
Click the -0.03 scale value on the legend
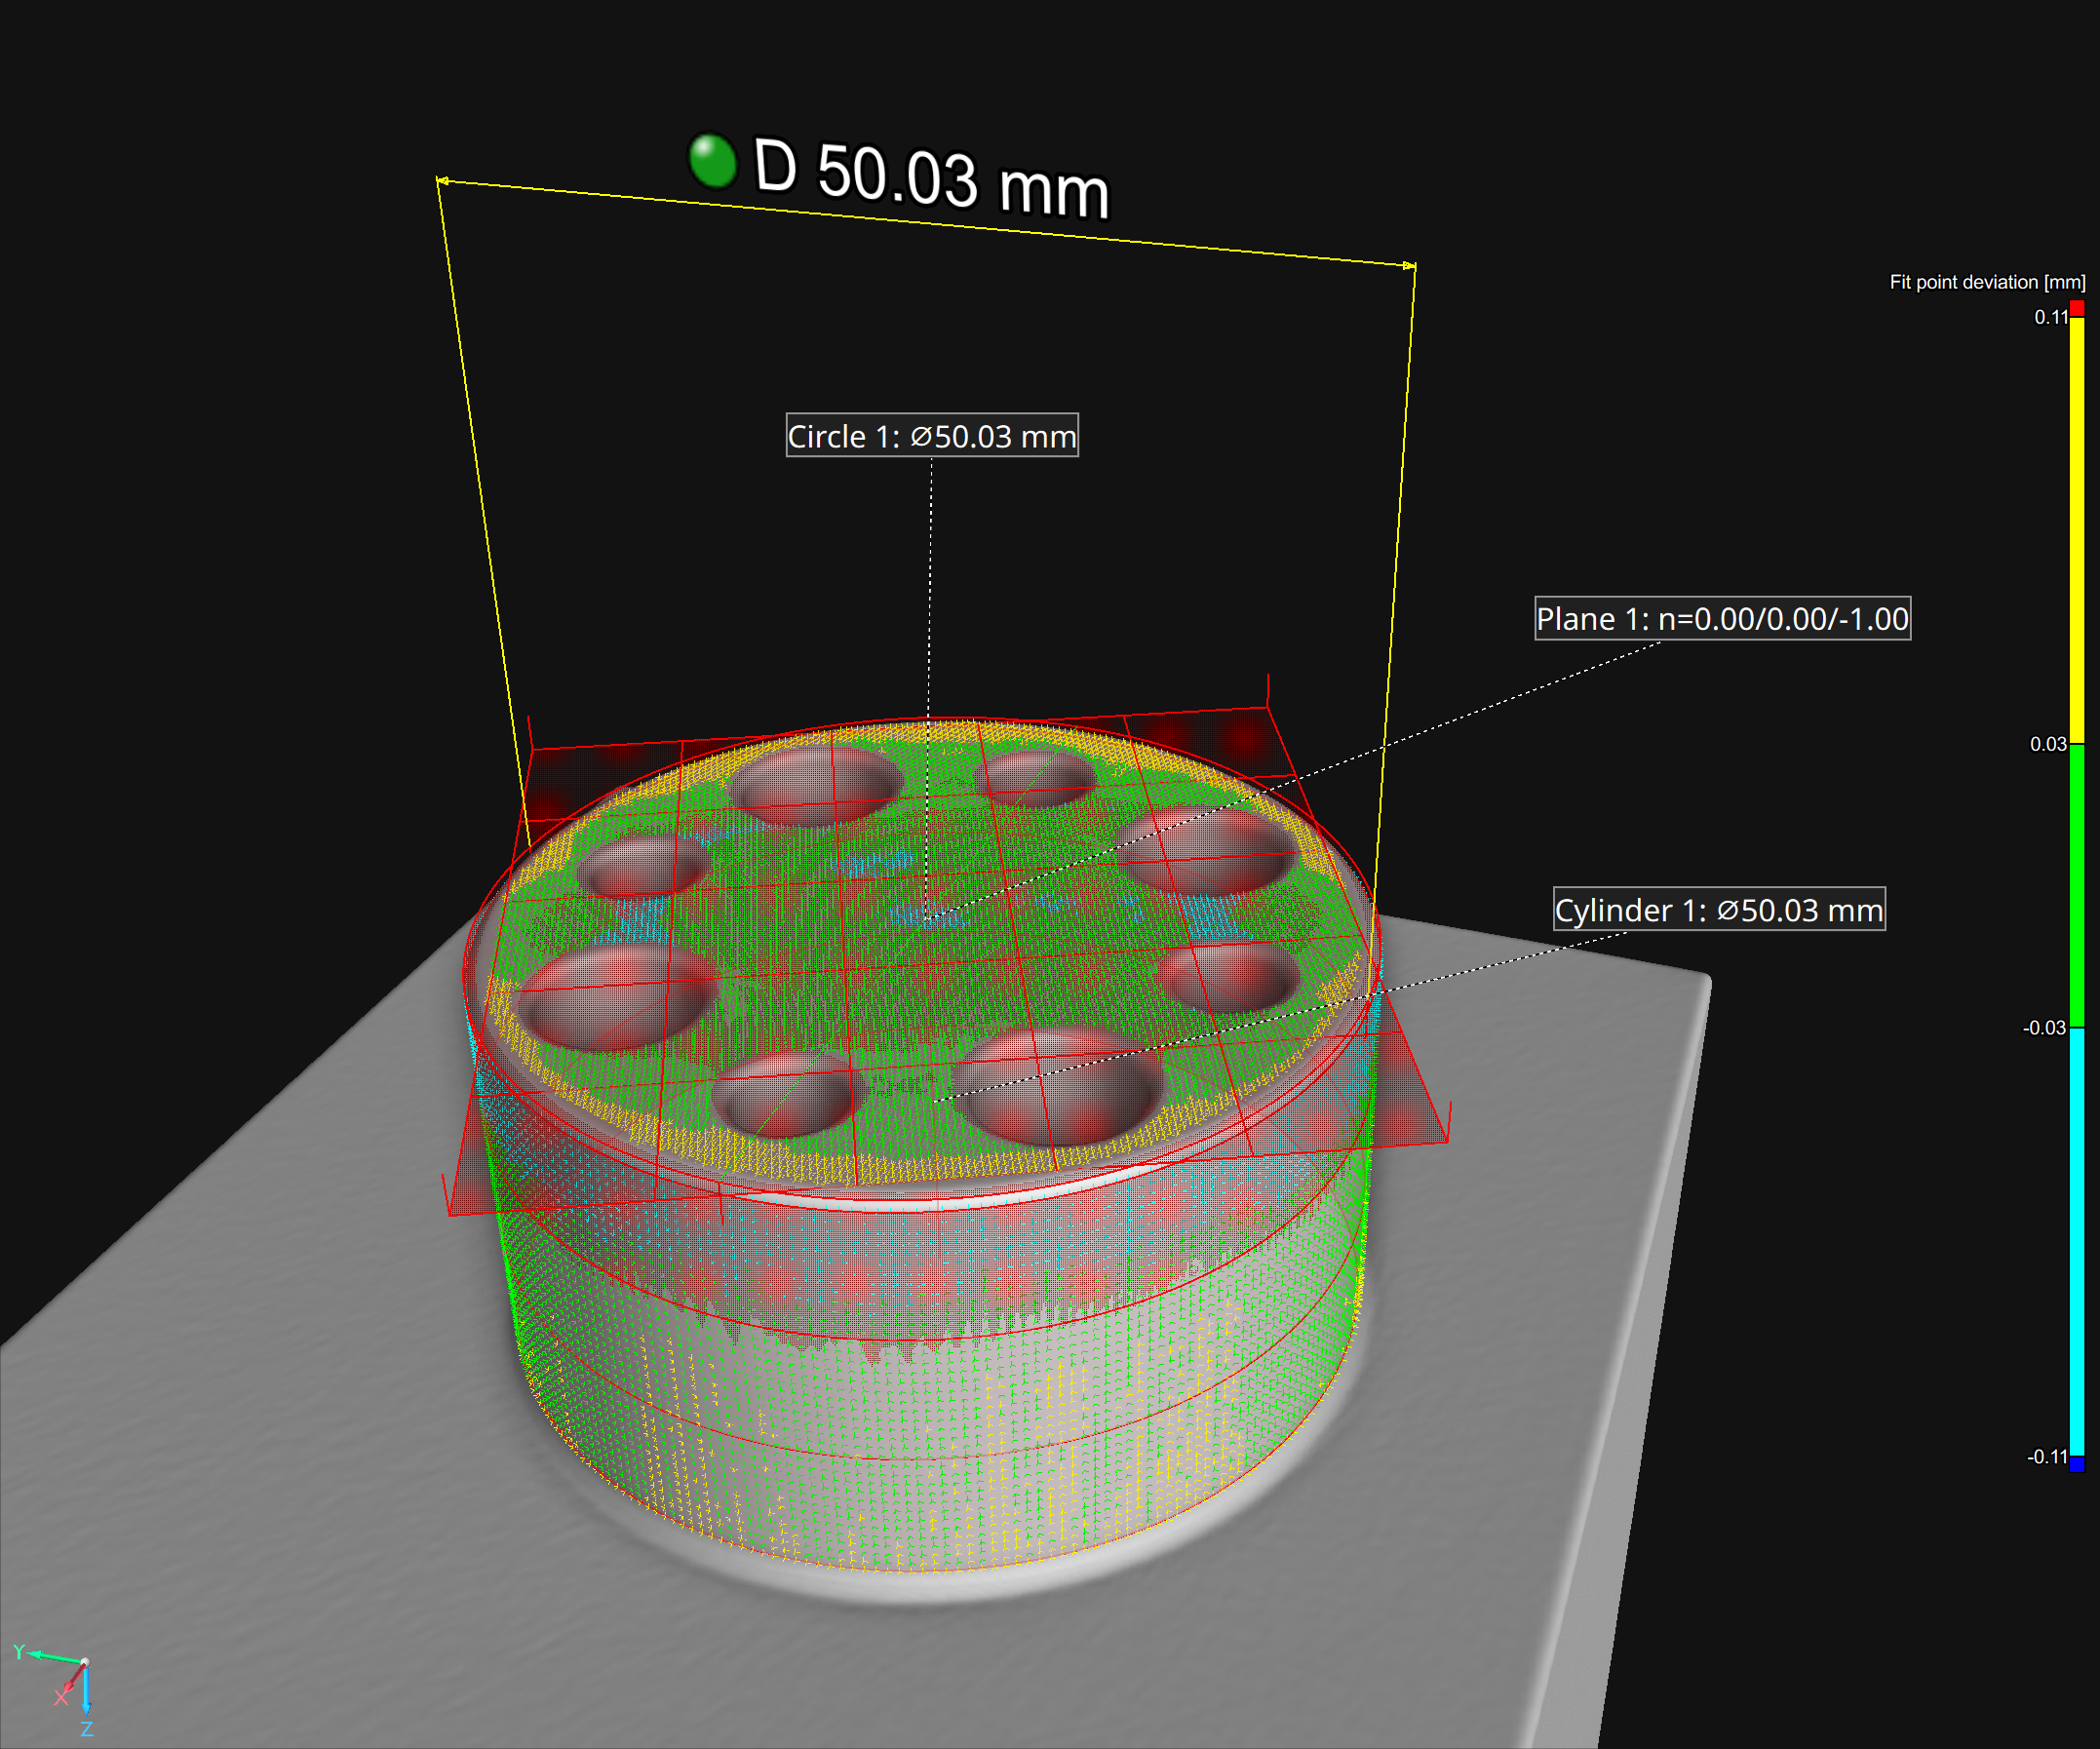(2044, 1028)
